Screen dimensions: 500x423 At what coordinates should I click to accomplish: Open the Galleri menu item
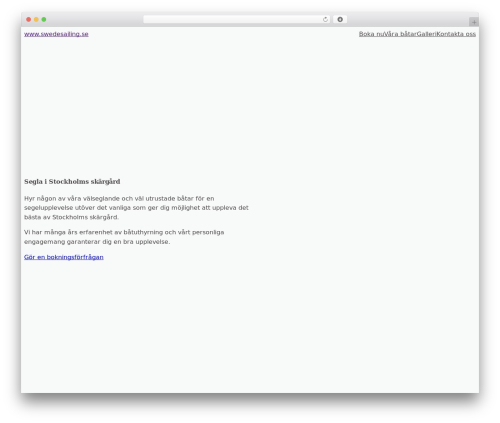[426, 34]
